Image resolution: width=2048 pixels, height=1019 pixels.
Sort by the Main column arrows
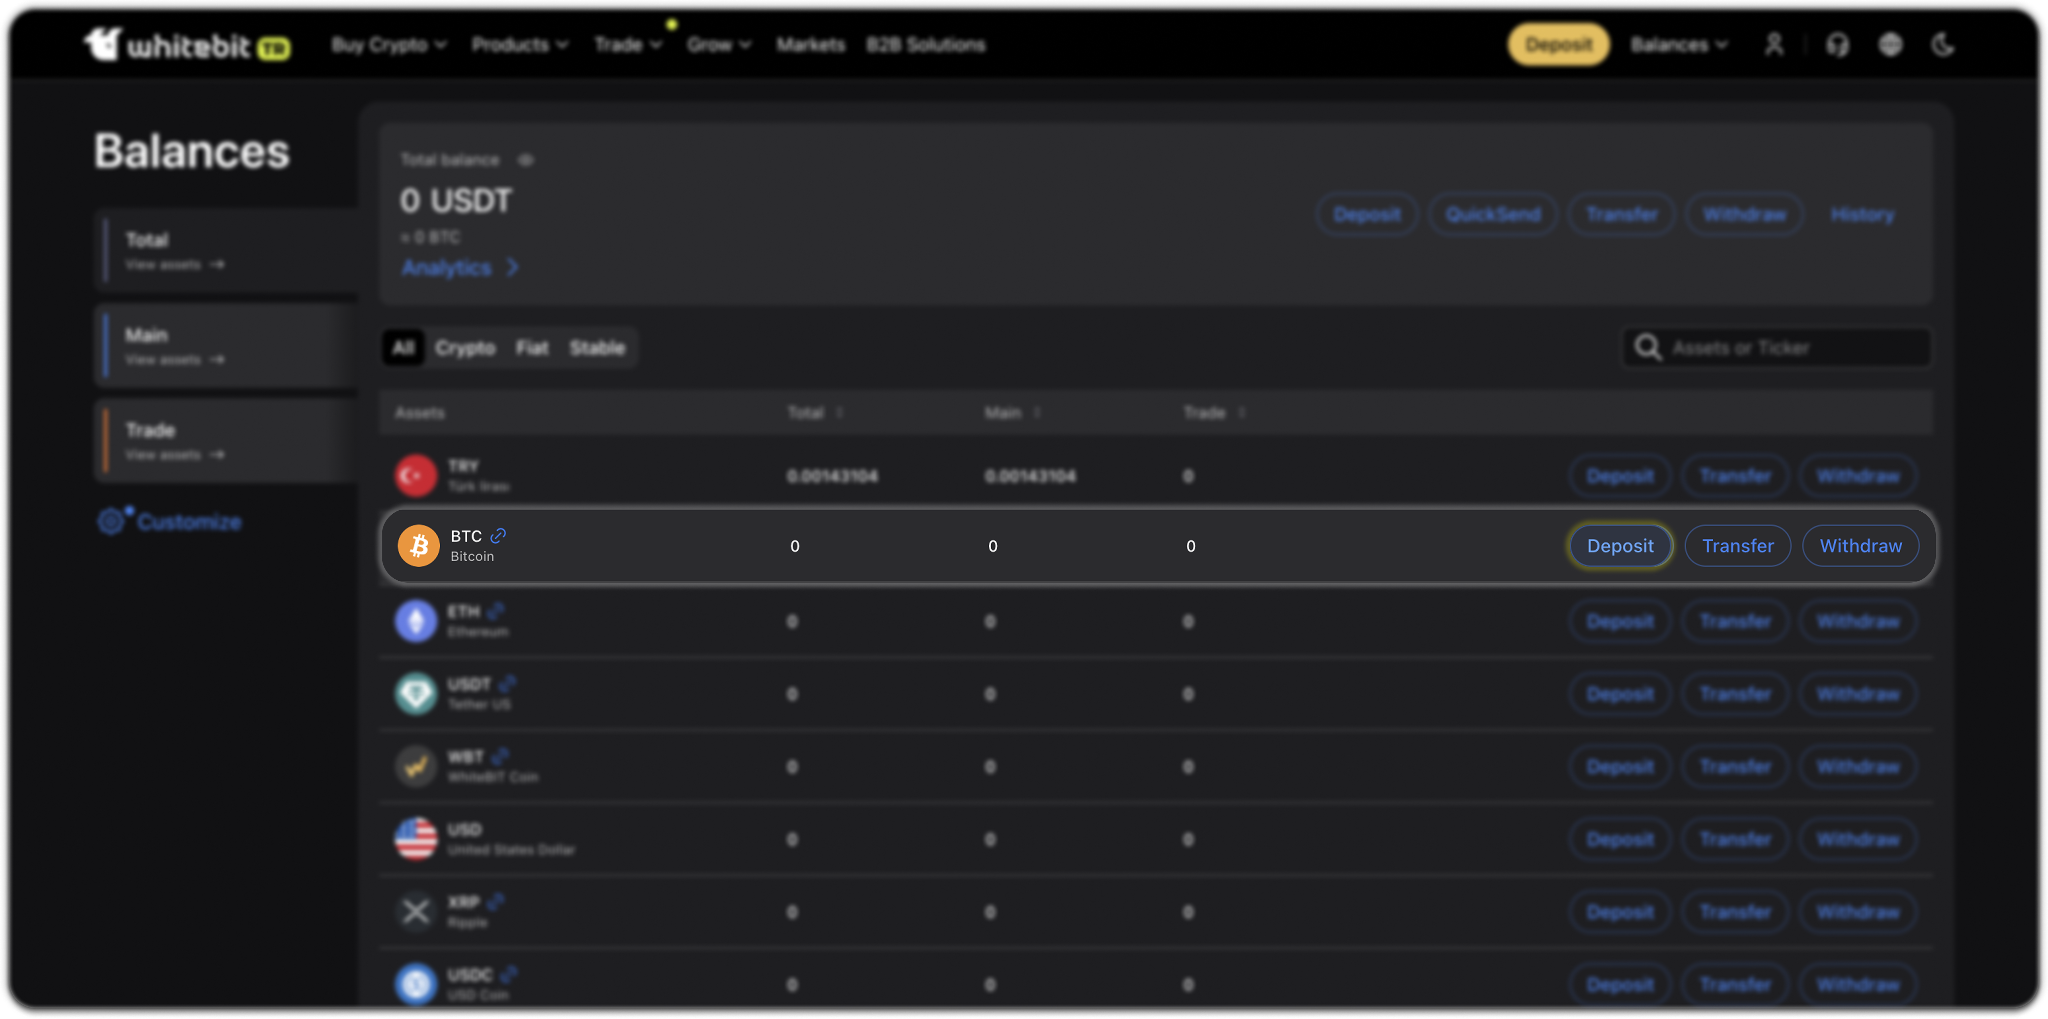pos(1037,413)
